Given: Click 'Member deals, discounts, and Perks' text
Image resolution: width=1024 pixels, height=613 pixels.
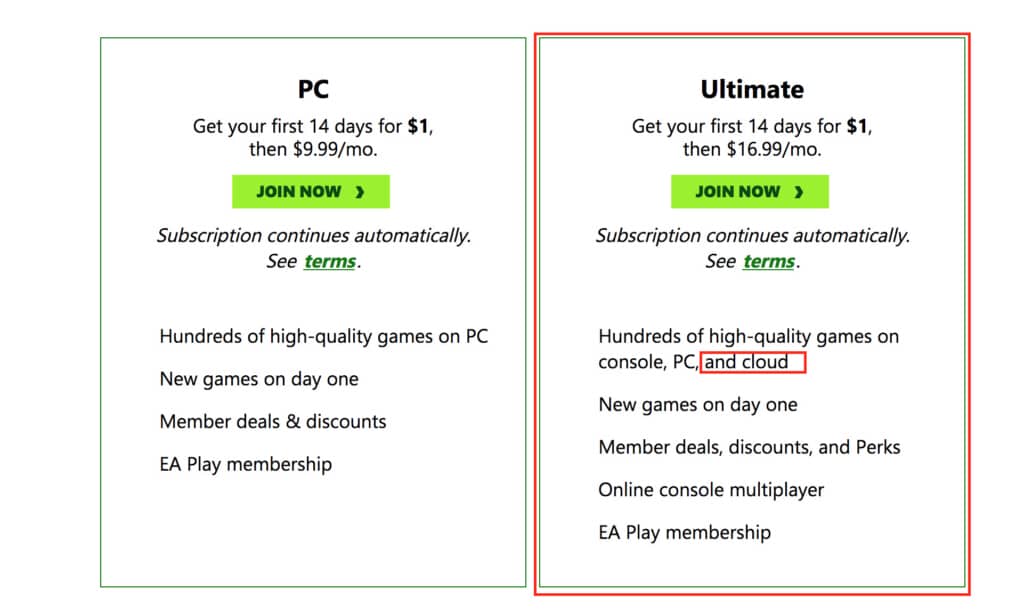Looking at the screenshot, I should (x=749, y=447).
